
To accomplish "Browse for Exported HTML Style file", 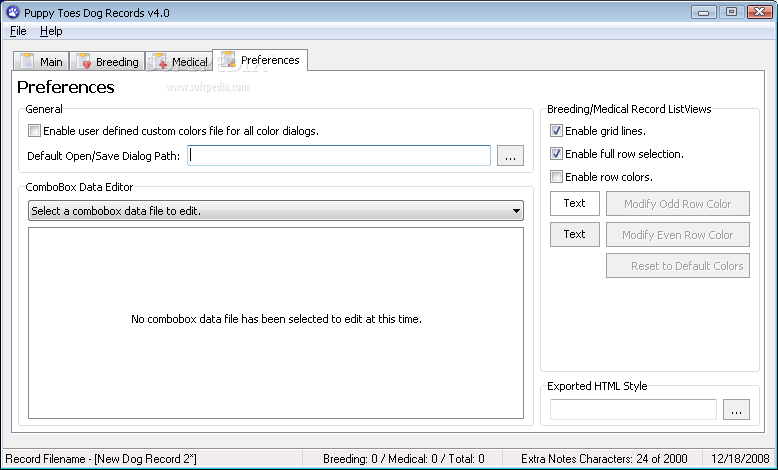I will (736, 409).
